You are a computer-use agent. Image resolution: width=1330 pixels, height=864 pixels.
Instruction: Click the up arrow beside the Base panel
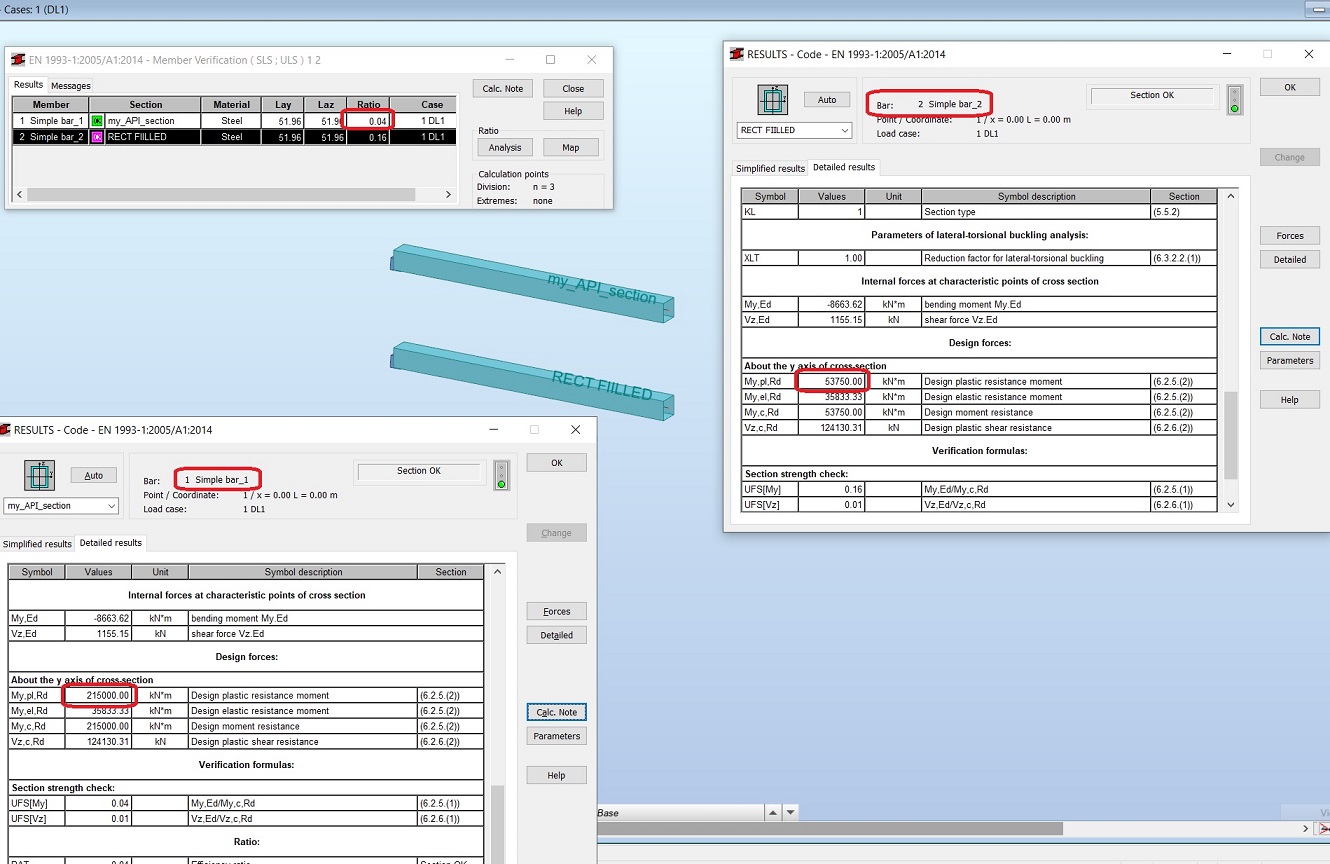point(773,813)
